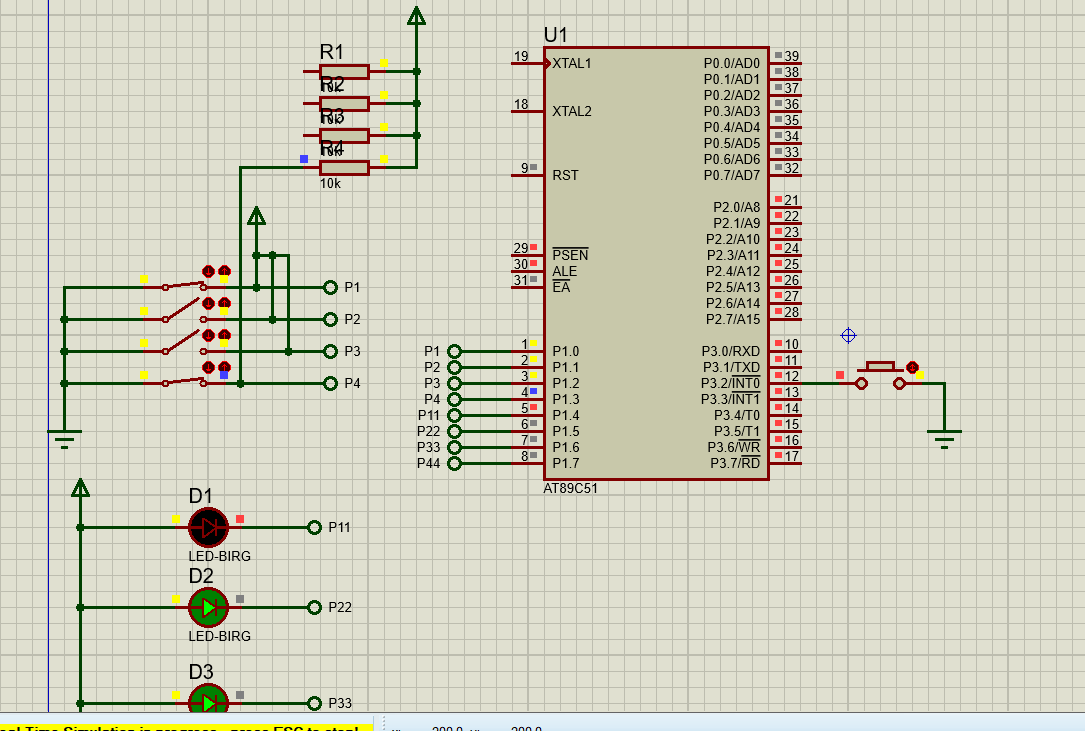Viewport: 1085px width, 731px height.
Task: Click the P1 terminal at pin P1.0 of U1
Action: 454,352
